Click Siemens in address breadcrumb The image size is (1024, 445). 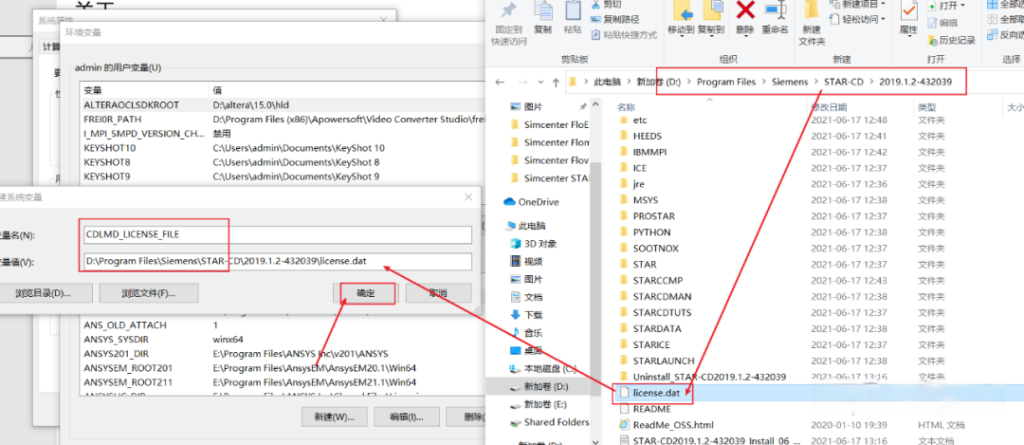789,82
